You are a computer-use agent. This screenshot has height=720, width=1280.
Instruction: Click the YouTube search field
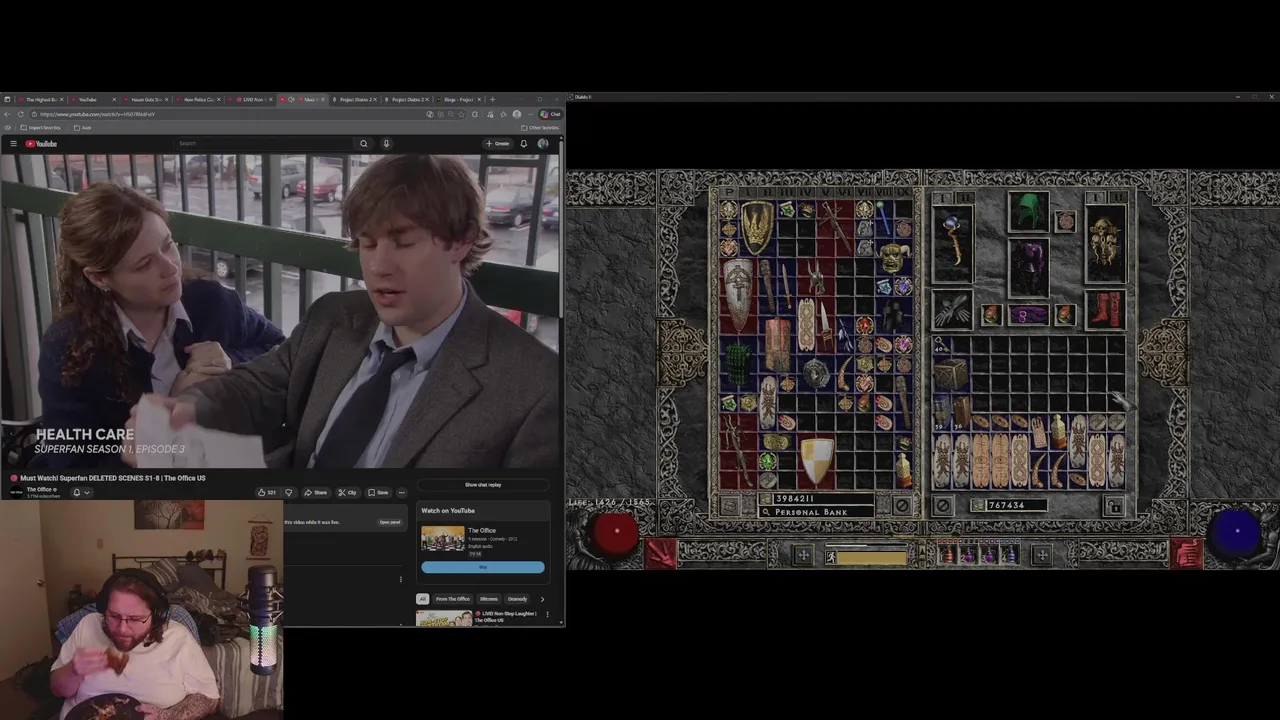(265, 143)
